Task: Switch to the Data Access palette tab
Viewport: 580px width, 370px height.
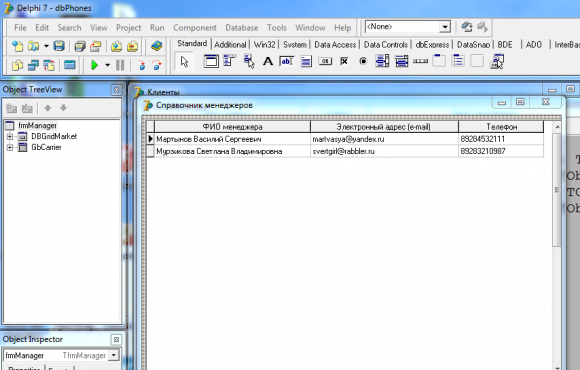Action: (x=335, y=45)
